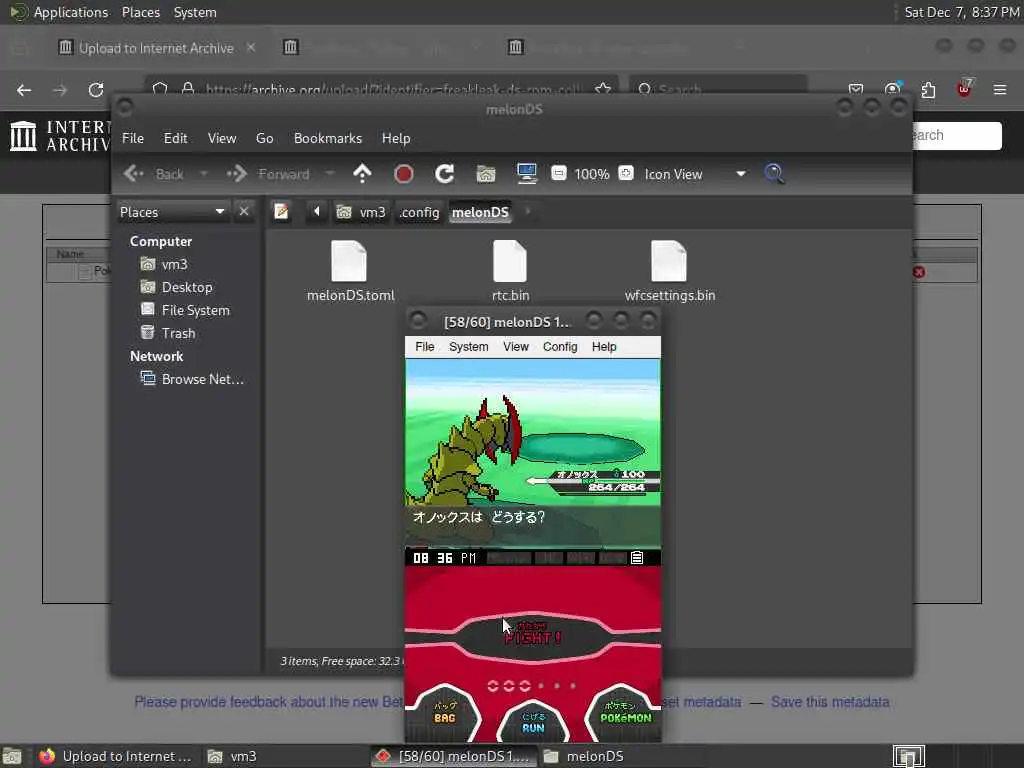
Task: Go back in file manager toolbar
Action: (154, 174)
